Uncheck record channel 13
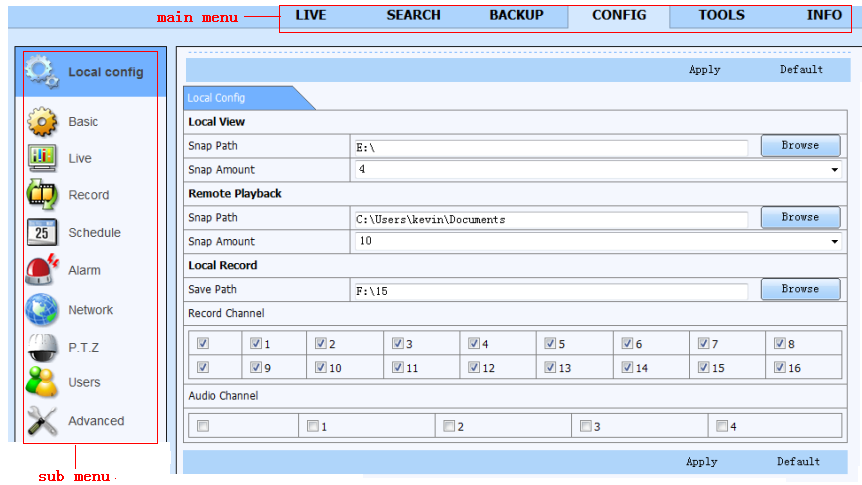Screen dimensions: 862x485 click(550, 367)
